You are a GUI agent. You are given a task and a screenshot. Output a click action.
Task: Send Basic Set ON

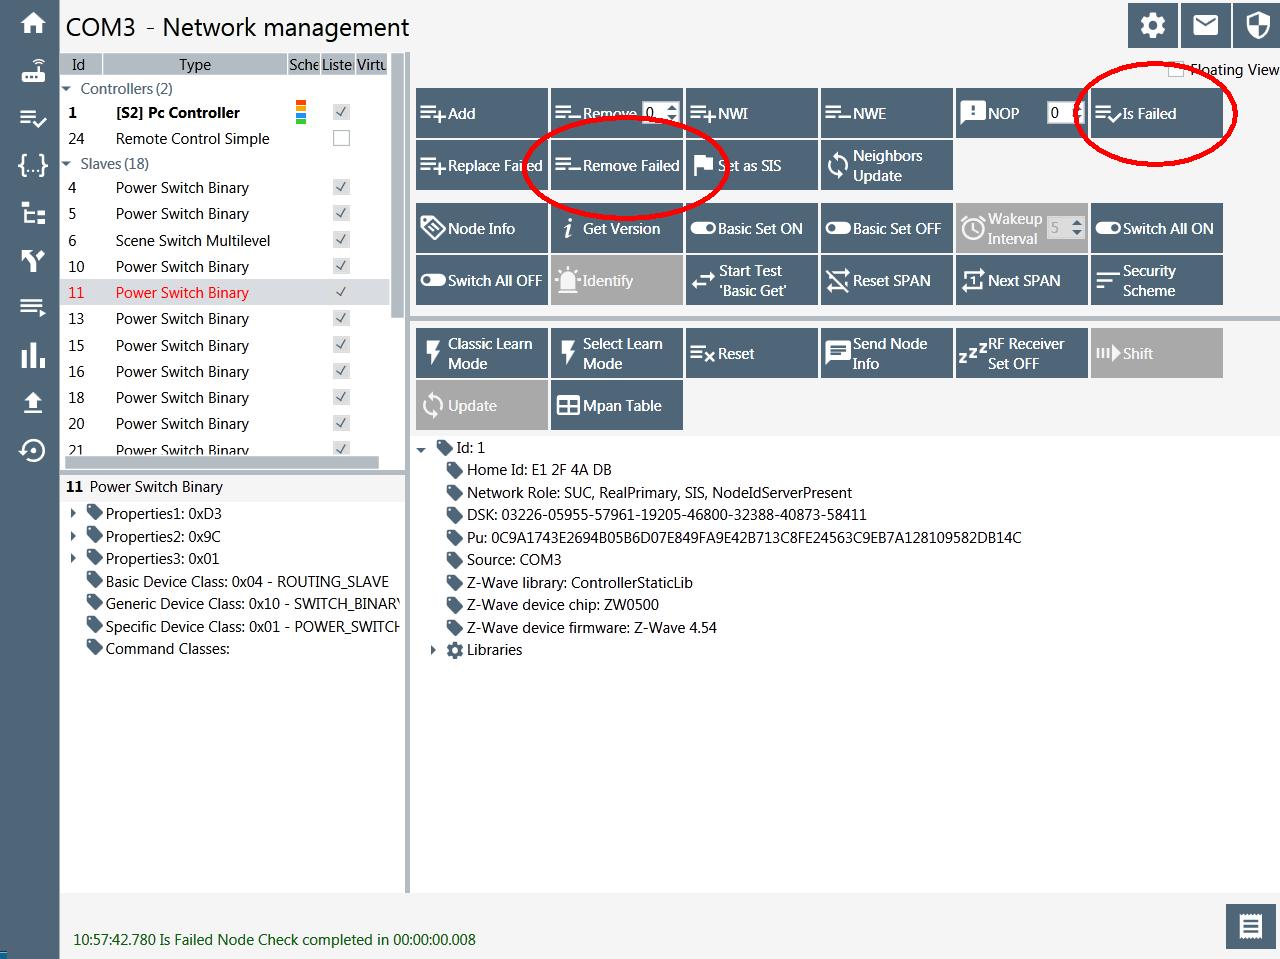pyautogui.click(x=752, y=228)
